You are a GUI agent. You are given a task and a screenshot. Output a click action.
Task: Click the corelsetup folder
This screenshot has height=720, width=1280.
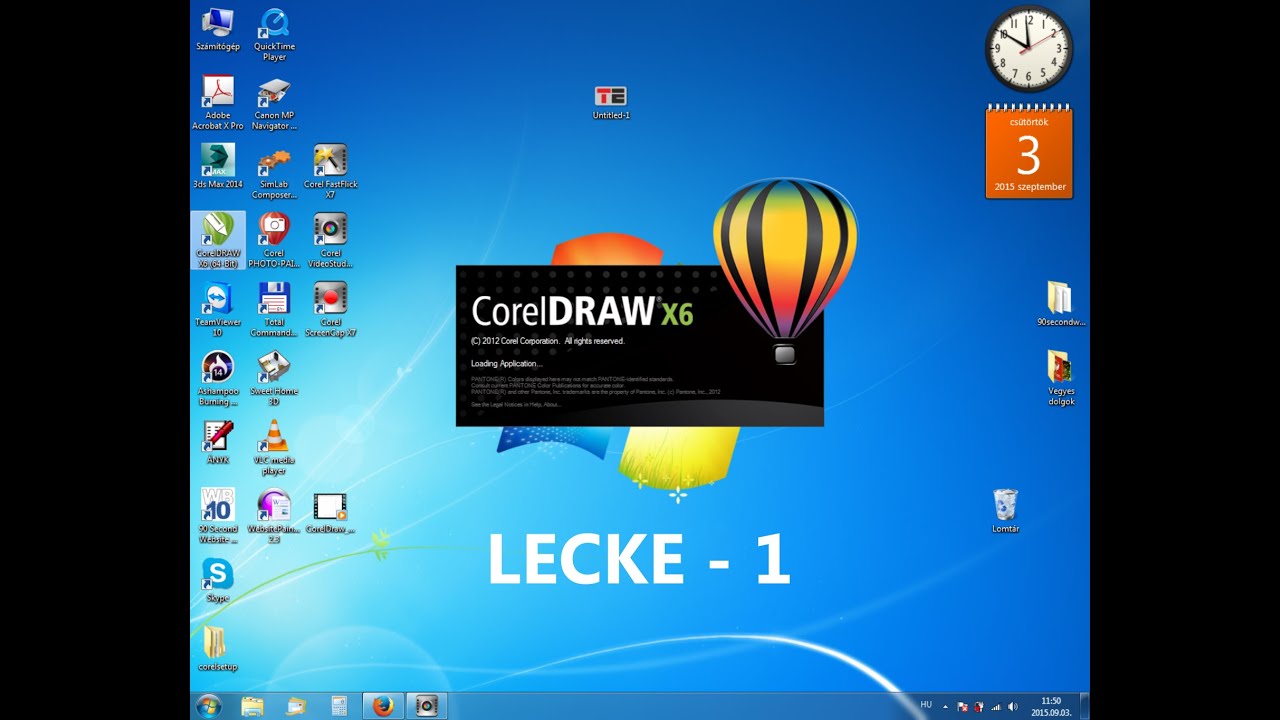pos(217,643)
